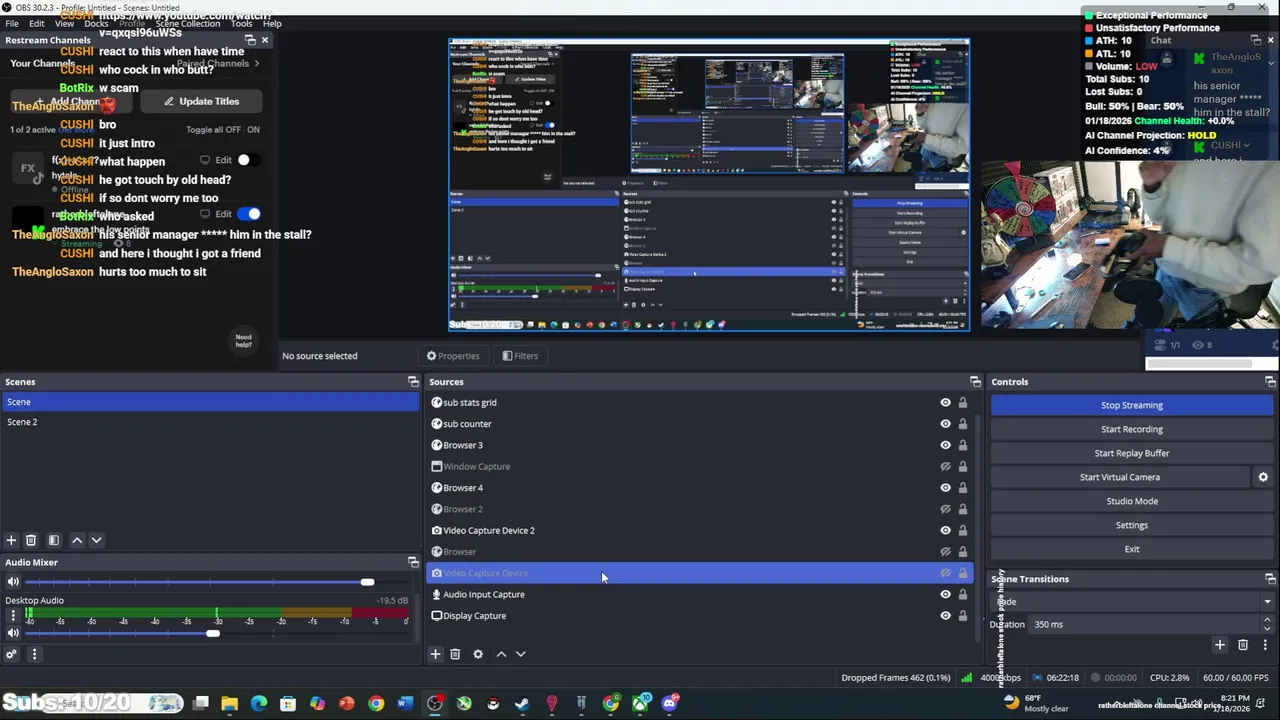1280x720 pixels.
Task: Click Start Replay Buffer button
Action: tap(1132, 453)
